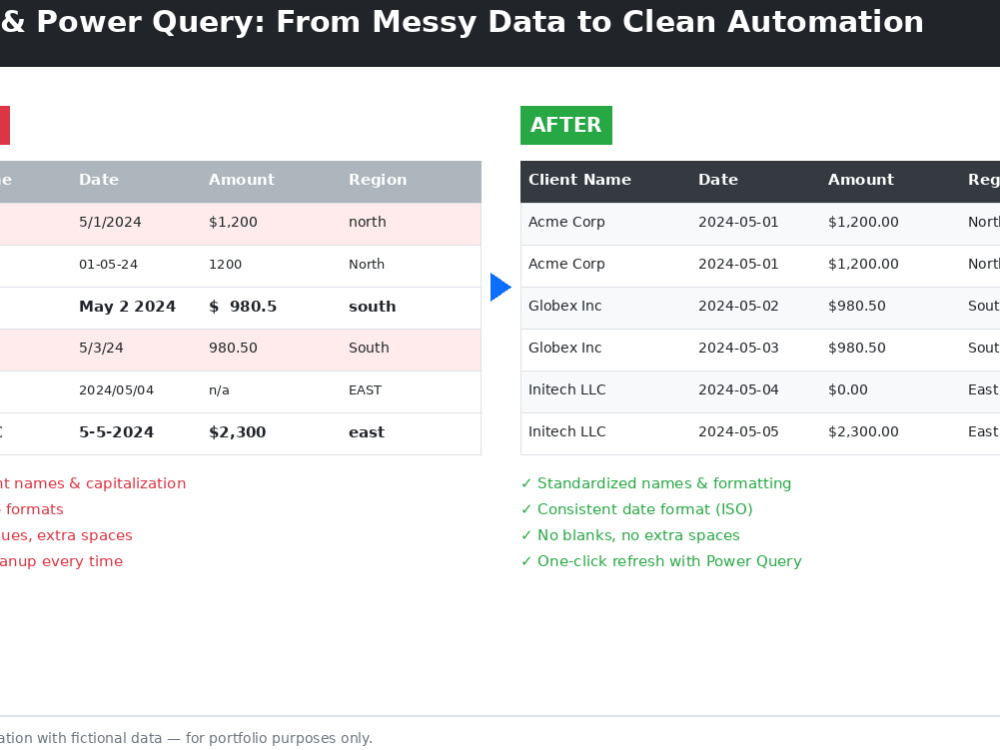Viewport: 1000px width, 750px height.
Task: Click the 1200 amount cell without a dollar sign
Action: pos(225,264)
